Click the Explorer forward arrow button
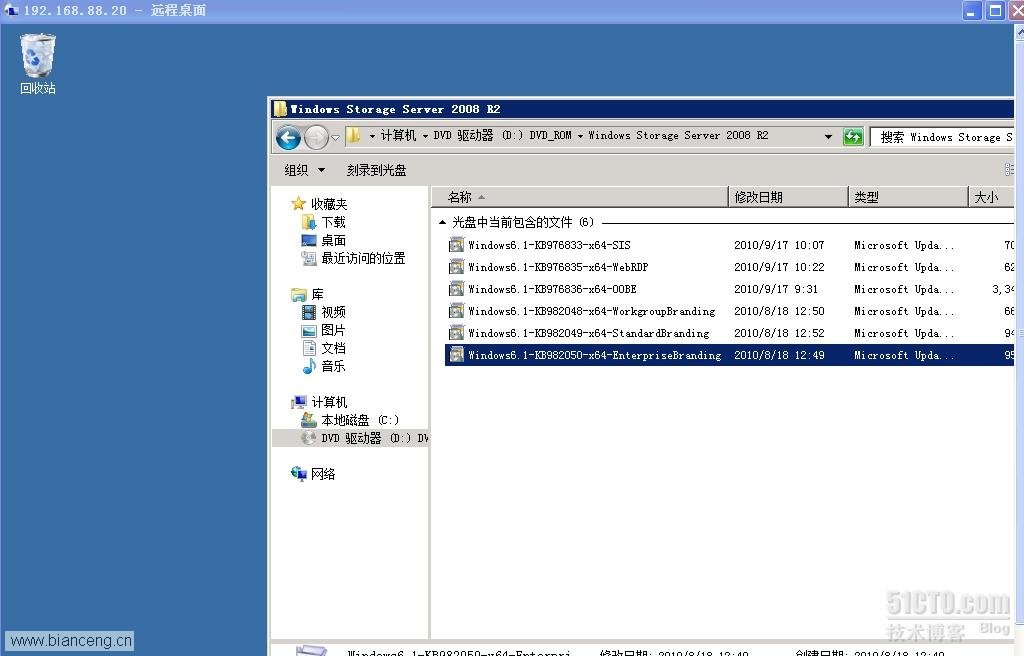Screen dimensions: 1024x656 tap(316, 137)
